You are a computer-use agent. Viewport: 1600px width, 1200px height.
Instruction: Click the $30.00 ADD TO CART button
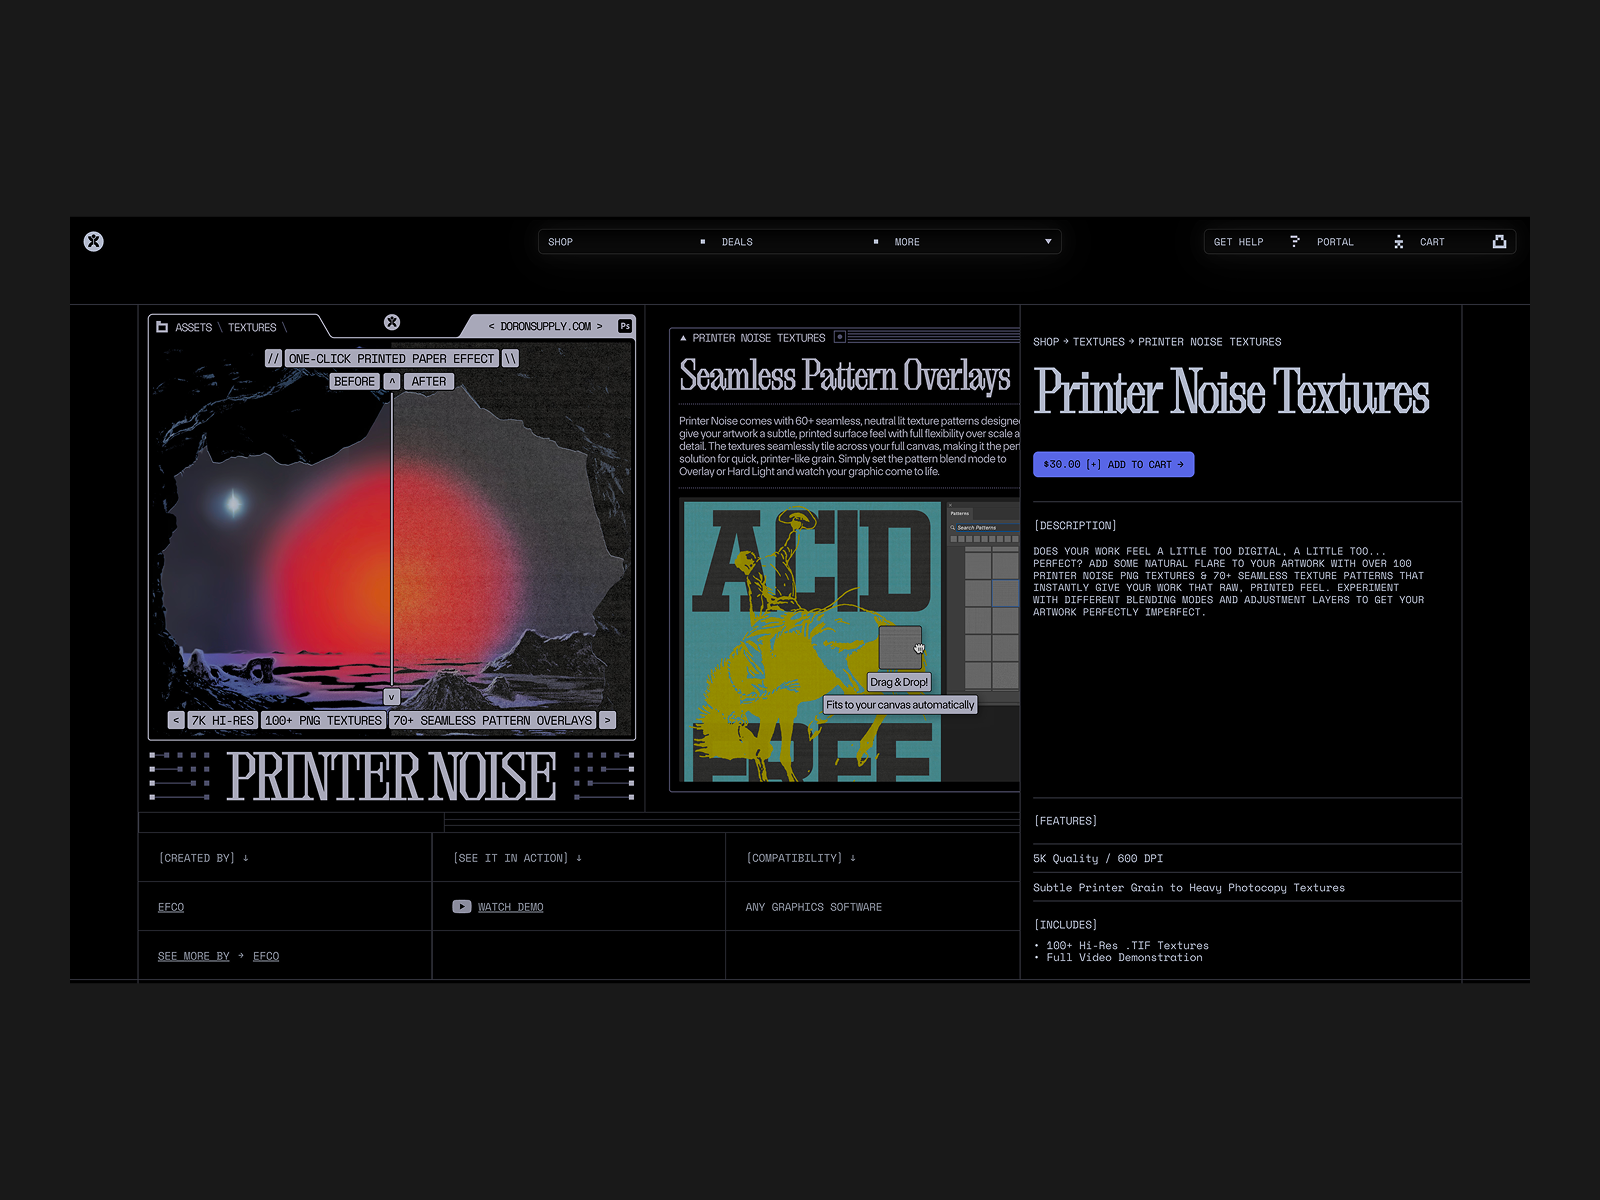pos(1113,464)
